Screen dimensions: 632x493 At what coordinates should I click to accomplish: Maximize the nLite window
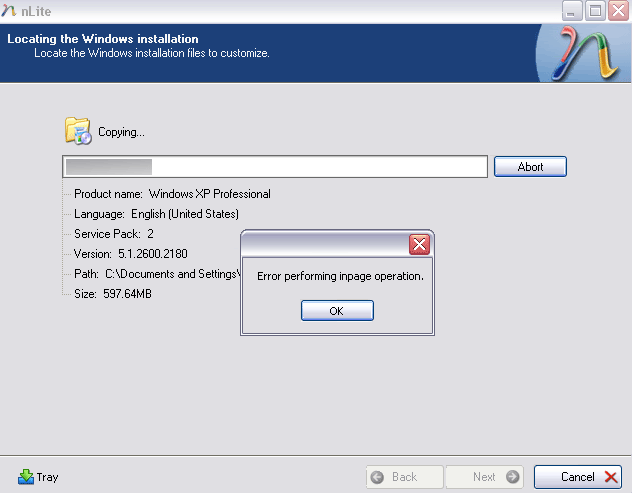[595, 10]
